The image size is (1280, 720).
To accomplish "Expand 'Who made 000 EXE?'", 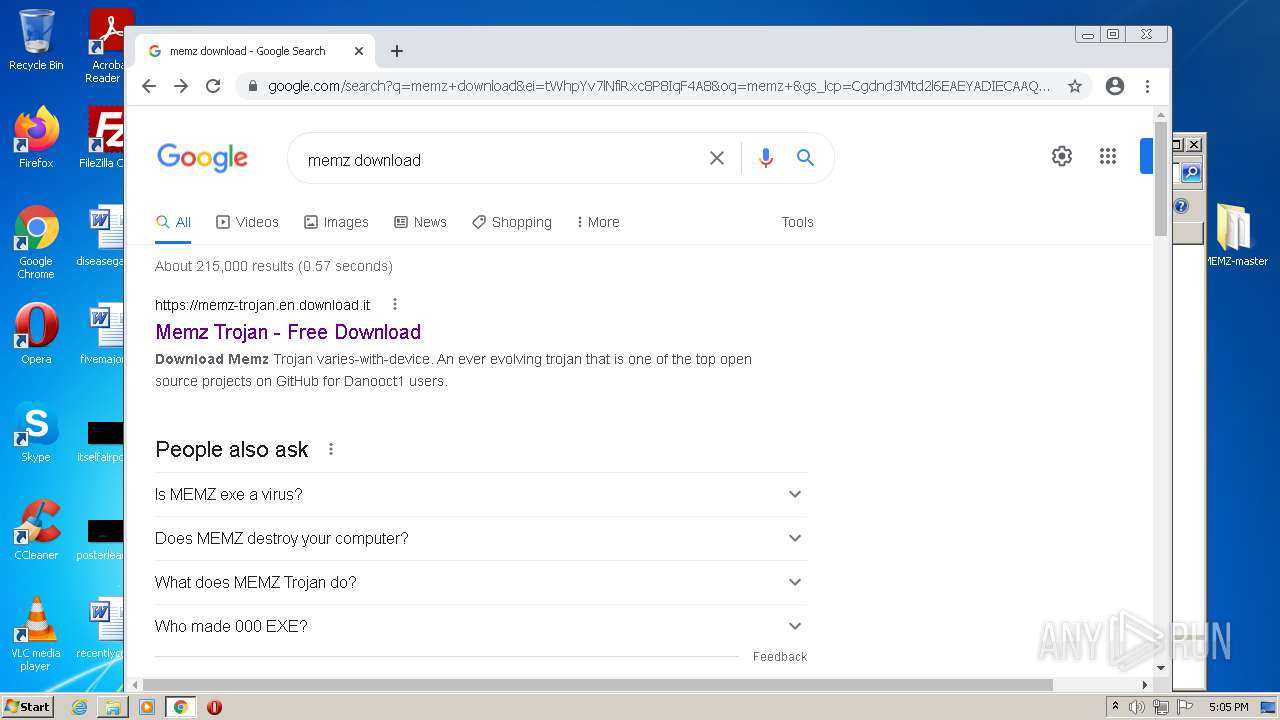I will pyautogui.click(x=481, y=626).
